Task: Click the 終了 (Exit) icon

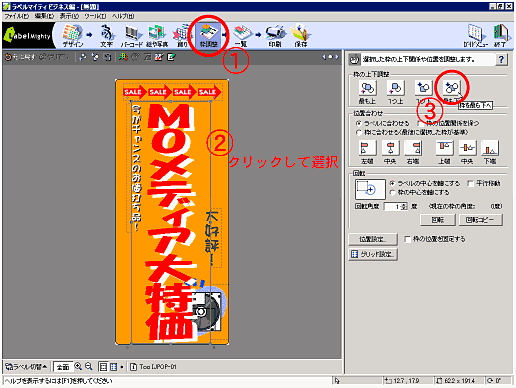Action: coord(500,36)
